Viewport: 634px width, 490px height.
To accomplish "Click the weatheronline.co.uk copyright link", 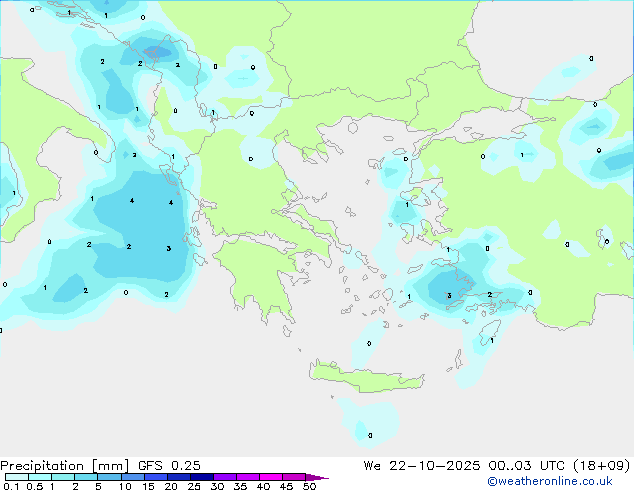I will point(549,481).
